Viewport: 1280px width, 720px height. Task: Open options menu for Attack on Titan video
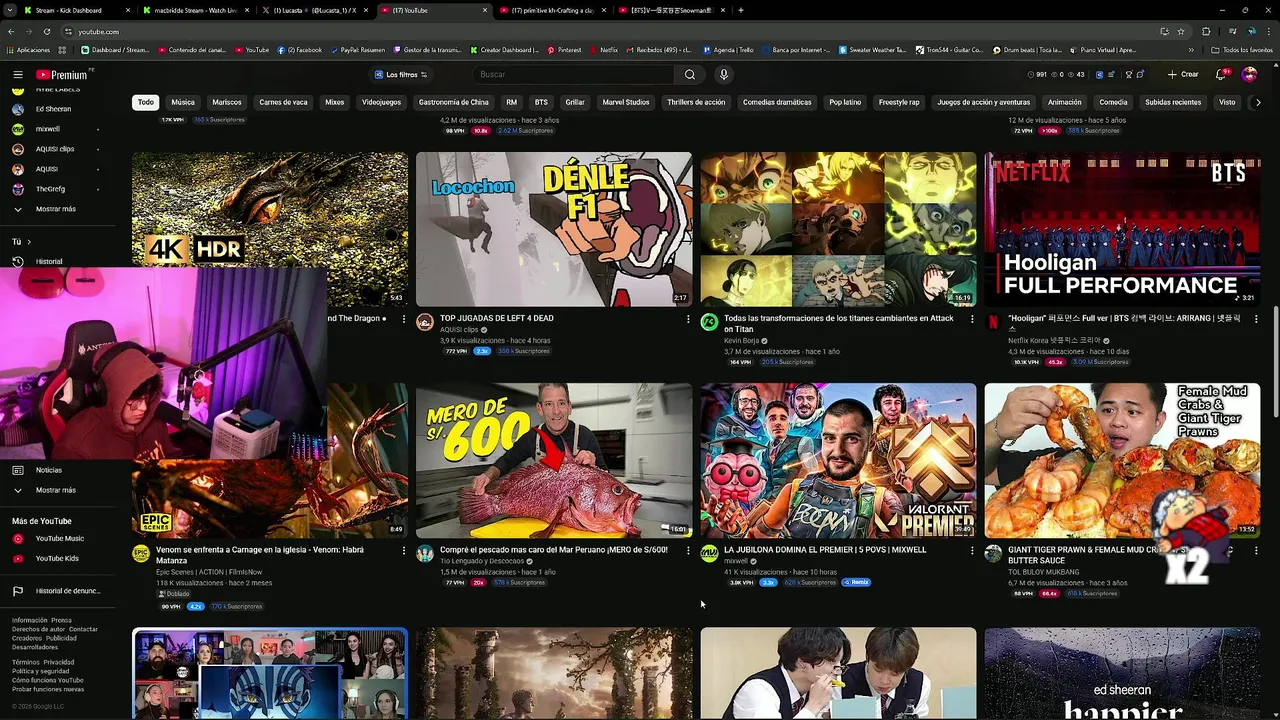point(971,319)
